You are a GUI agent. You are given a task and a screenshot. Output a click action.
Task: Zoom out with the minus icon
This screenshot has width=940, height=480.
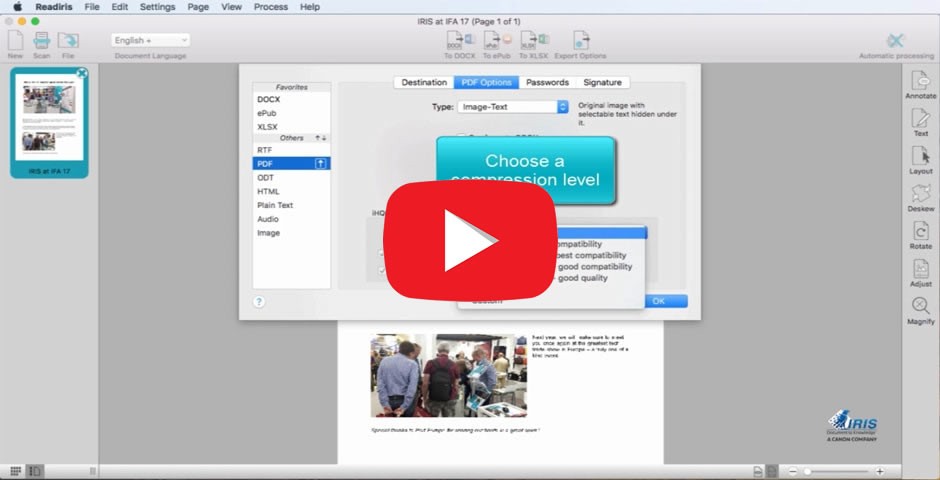pyautogui.click(x=793, y=472)
